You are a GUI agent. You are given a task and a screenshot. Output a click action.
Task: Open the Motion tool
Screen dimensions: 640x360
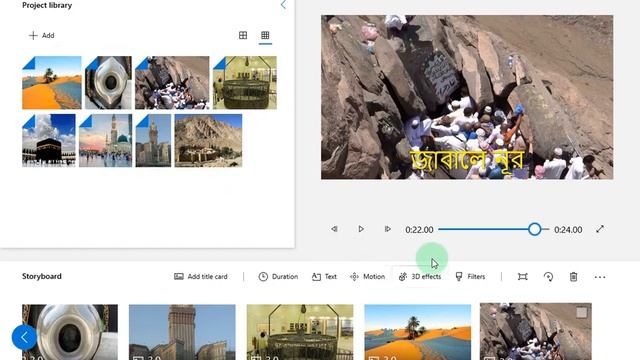[367, 277]
